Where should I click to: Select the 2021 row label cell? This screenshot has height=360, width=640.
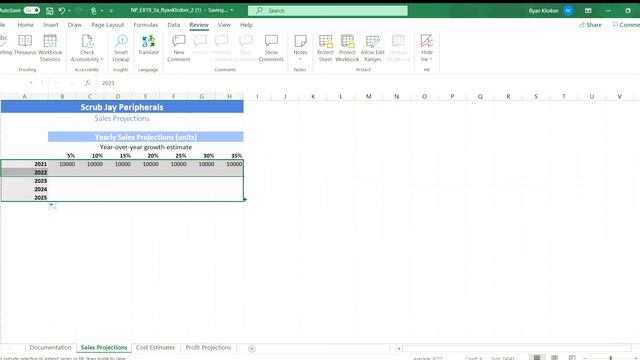25,164
